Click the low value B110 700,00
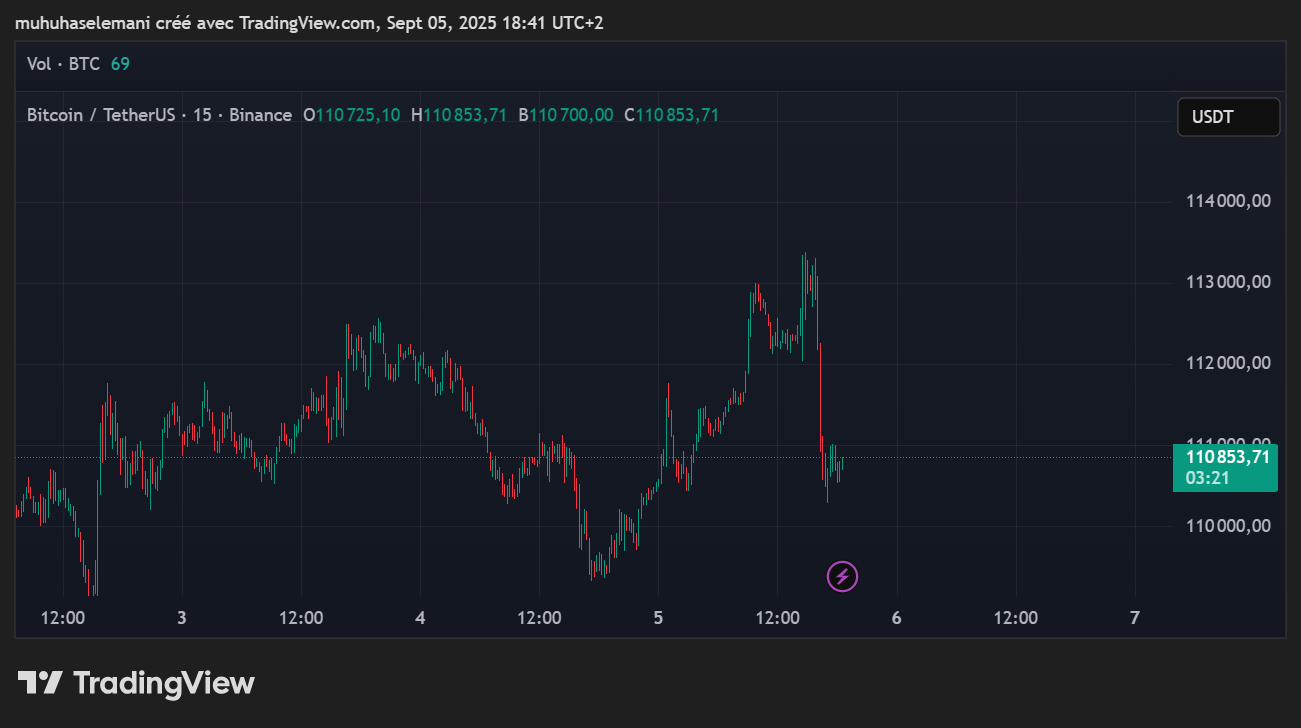Image resolution: width=1301 pixels, height=728 pixels. (566, 115)
